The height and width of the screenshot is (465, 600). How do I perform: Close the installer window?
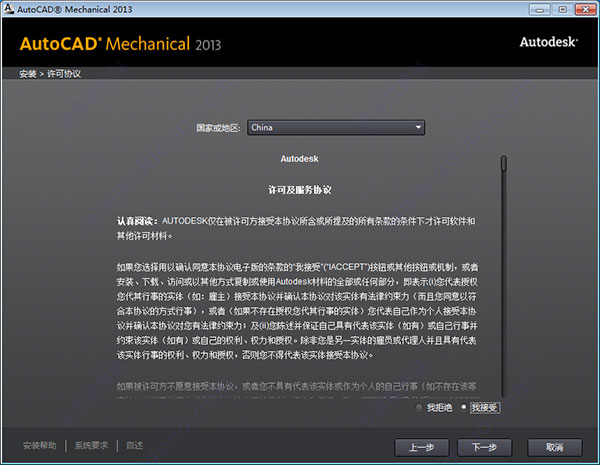585,10
